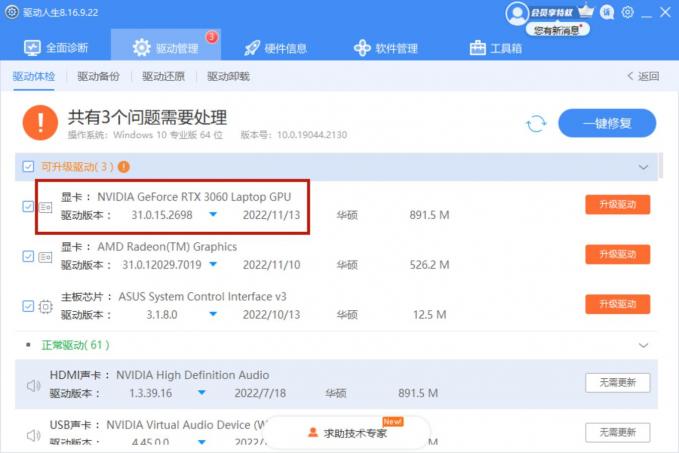Open version dropdown for 1.3.39.16

point(202,393)
